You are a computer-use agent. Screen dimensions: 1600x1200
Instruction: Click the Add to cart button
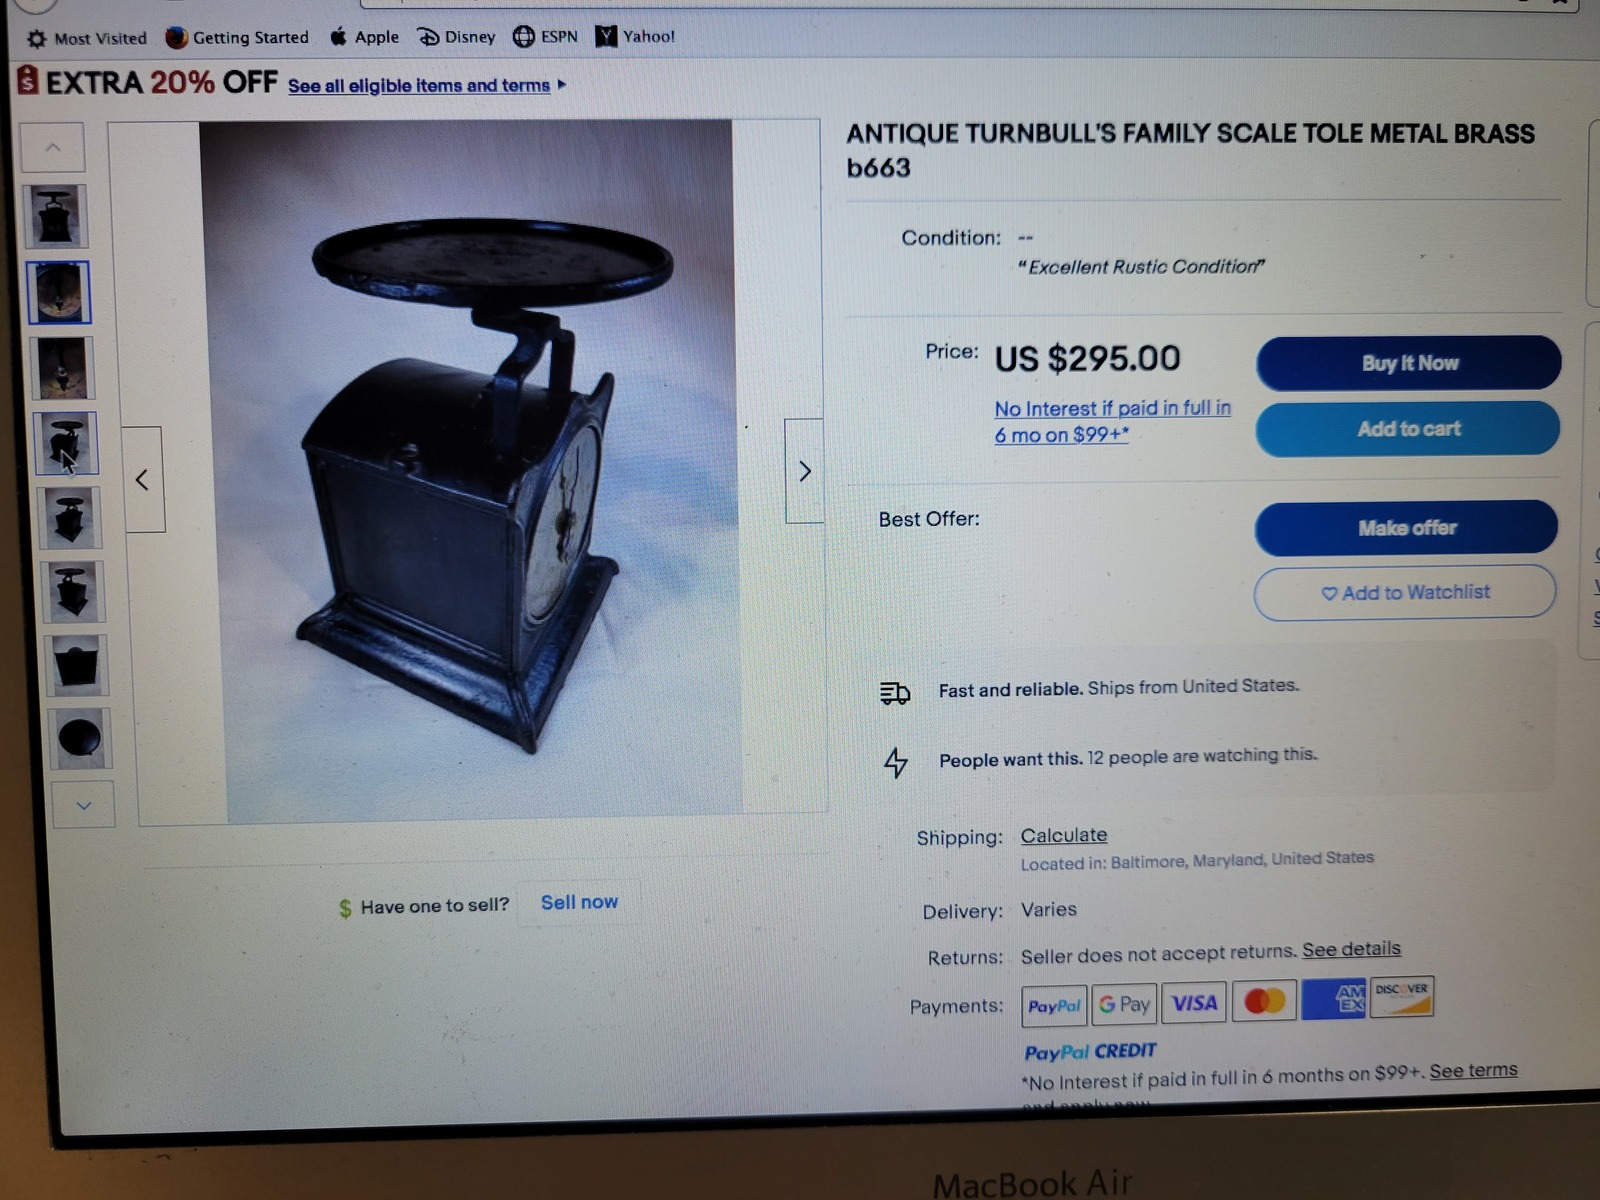coord(1408,429)
